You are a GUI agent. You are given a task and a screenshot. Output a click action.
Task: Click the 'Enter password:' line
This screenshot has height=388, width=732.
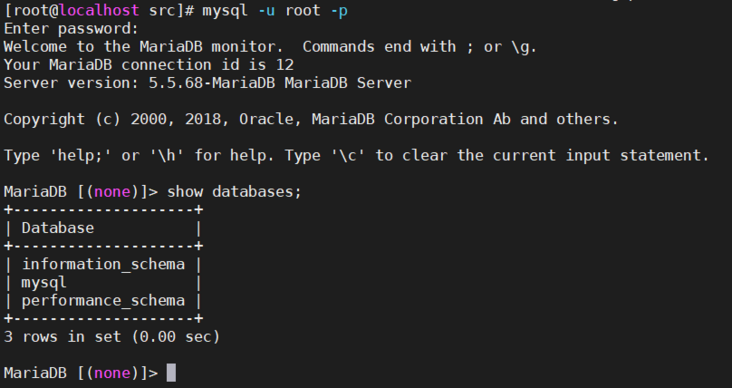pos(71,28)
